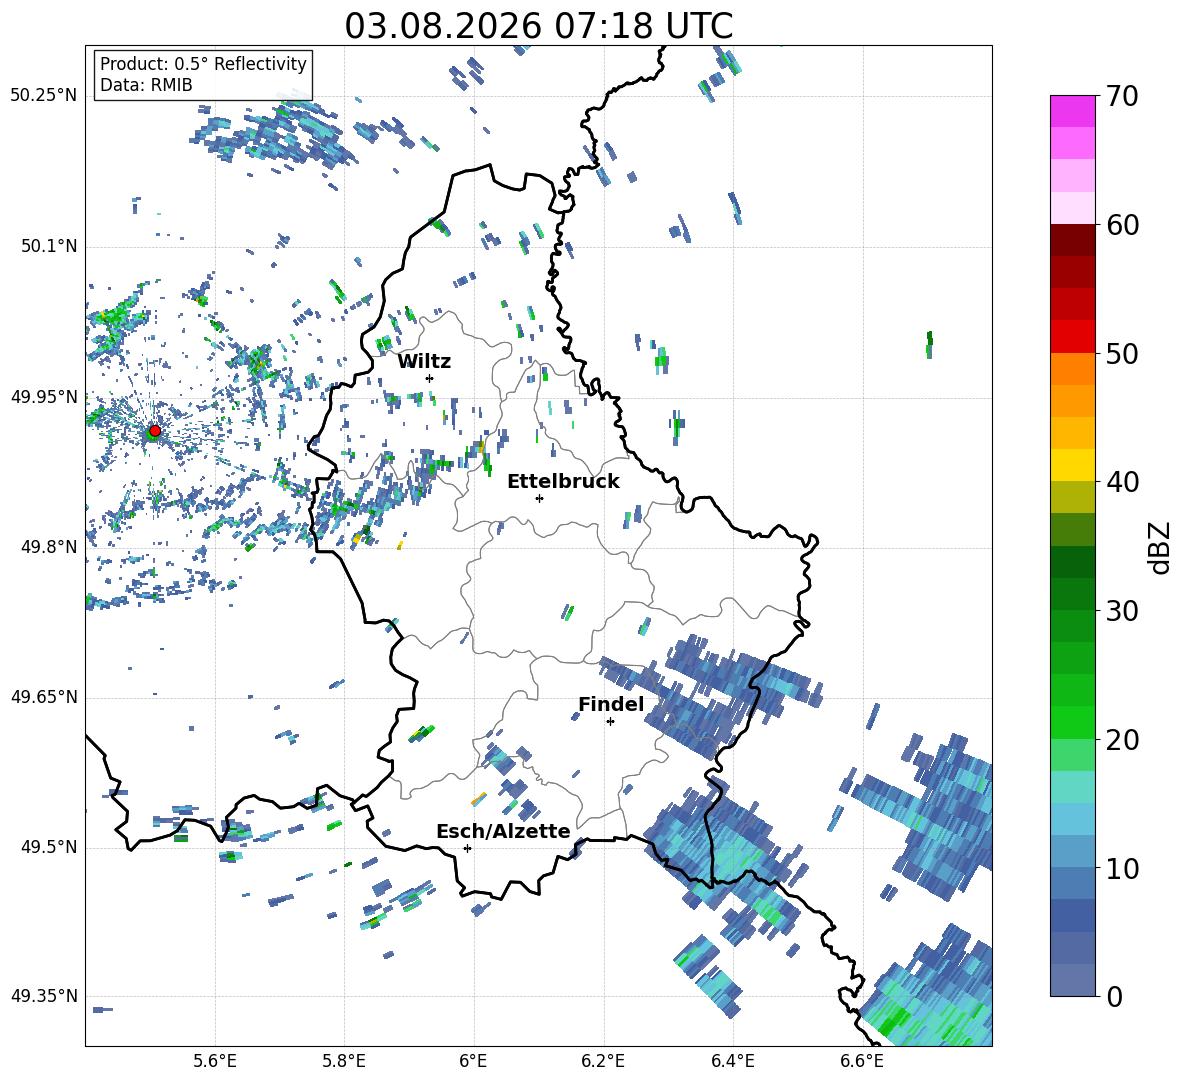Click the Ettelbruck station cross marker
The height and width of the screenshot is (1081, 1184).
[539, 498]
